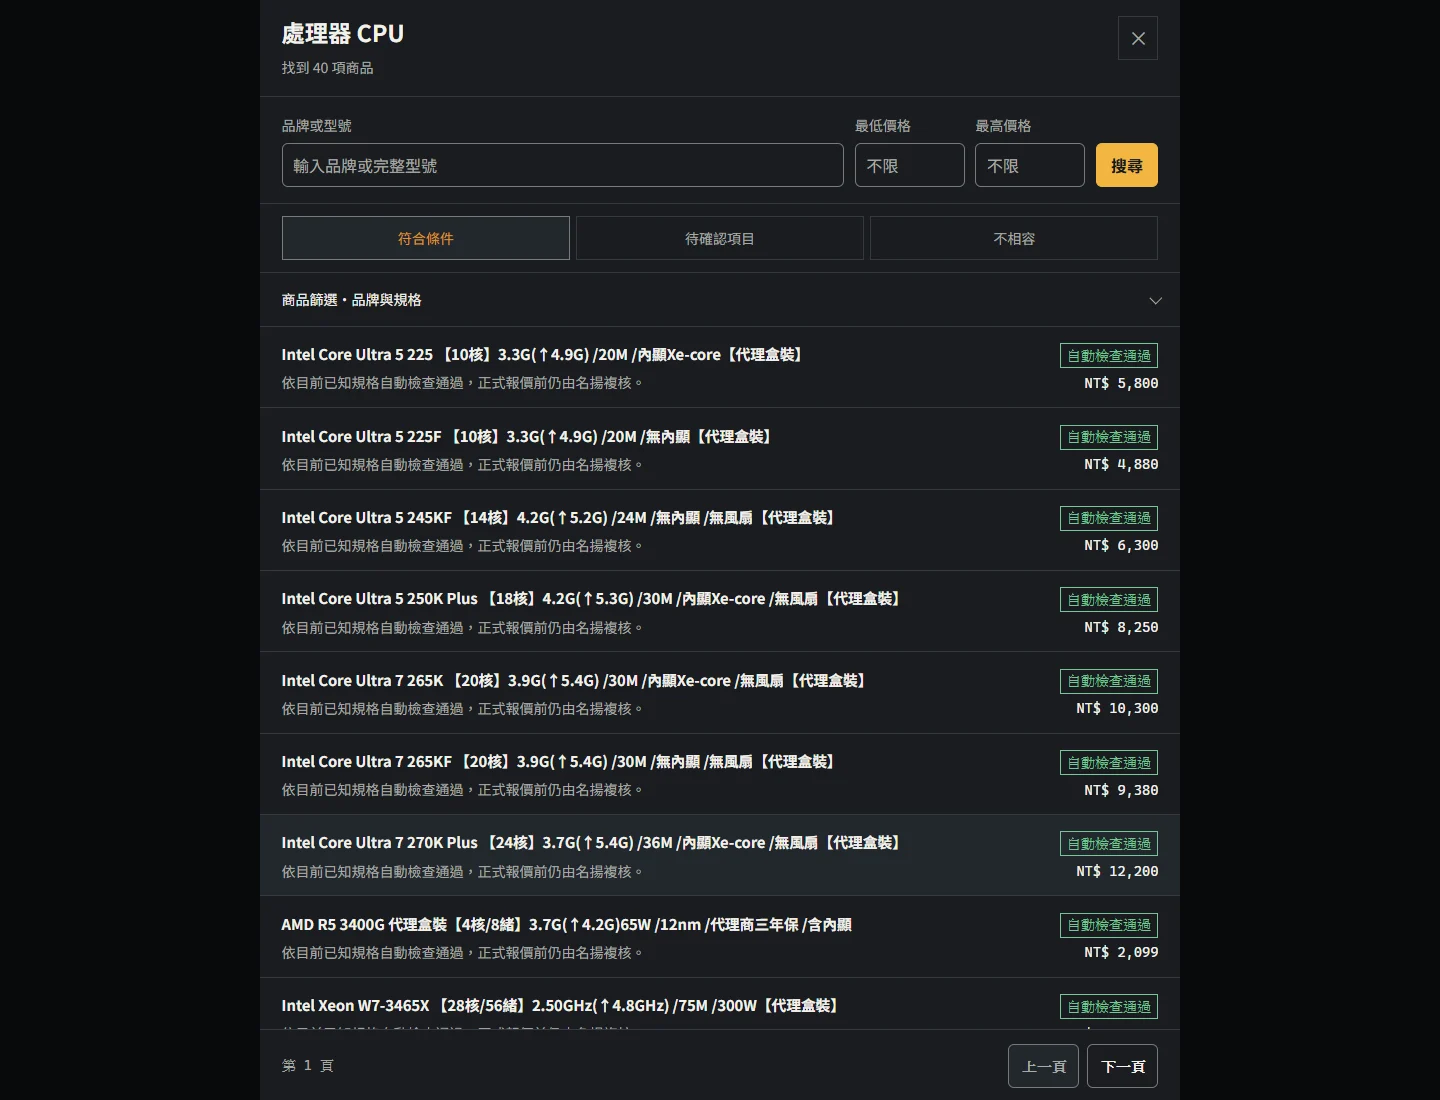Select Intel Core Ultra 7 265K row
Viewport: 1440px width, 1100px height.
click(720, 693)
